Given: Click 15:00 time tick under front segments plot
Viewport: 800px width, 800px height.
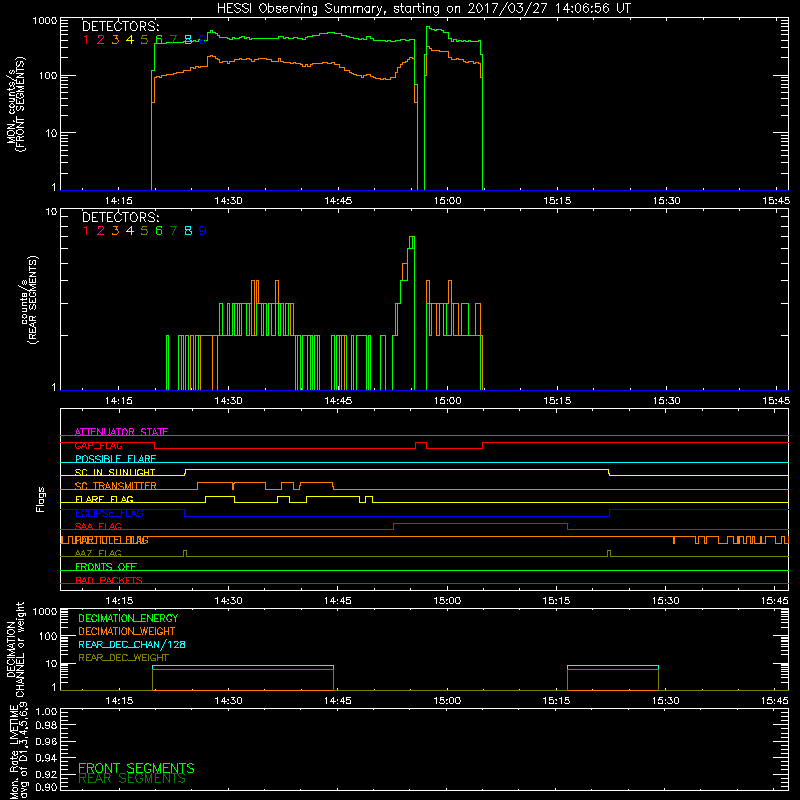Looking at the screenshot, I should coord(447,201).
